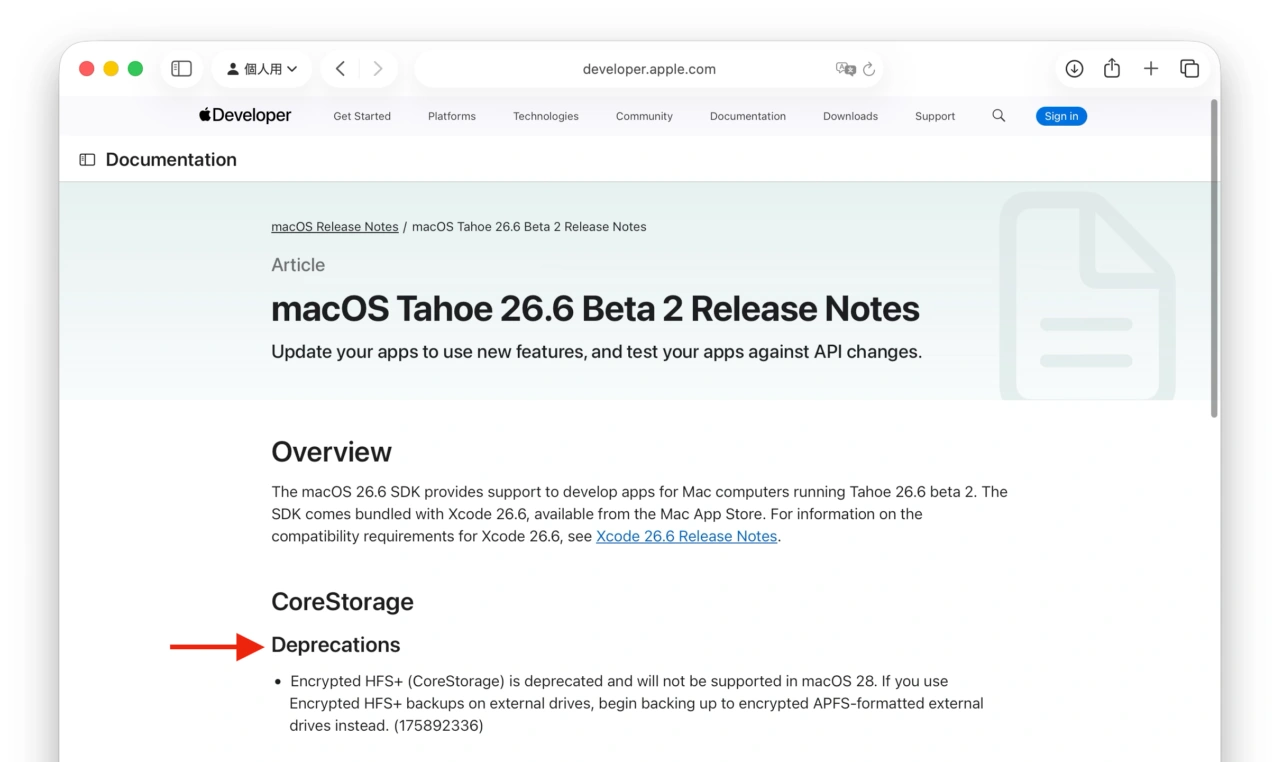Go forward with the forward arrow
1280x762 pixels.
tap(377, 69)
